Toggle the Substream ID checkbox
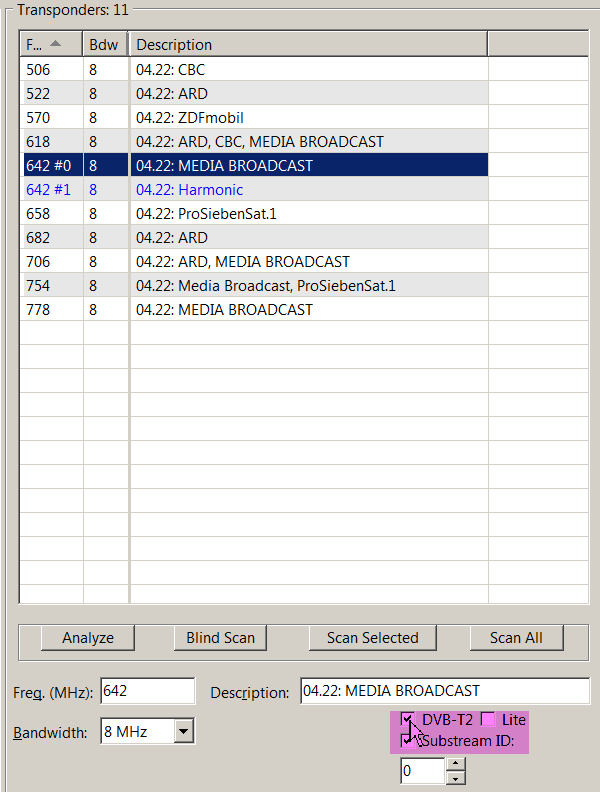This screenshot has width=600, height=792. coord(407,741)
